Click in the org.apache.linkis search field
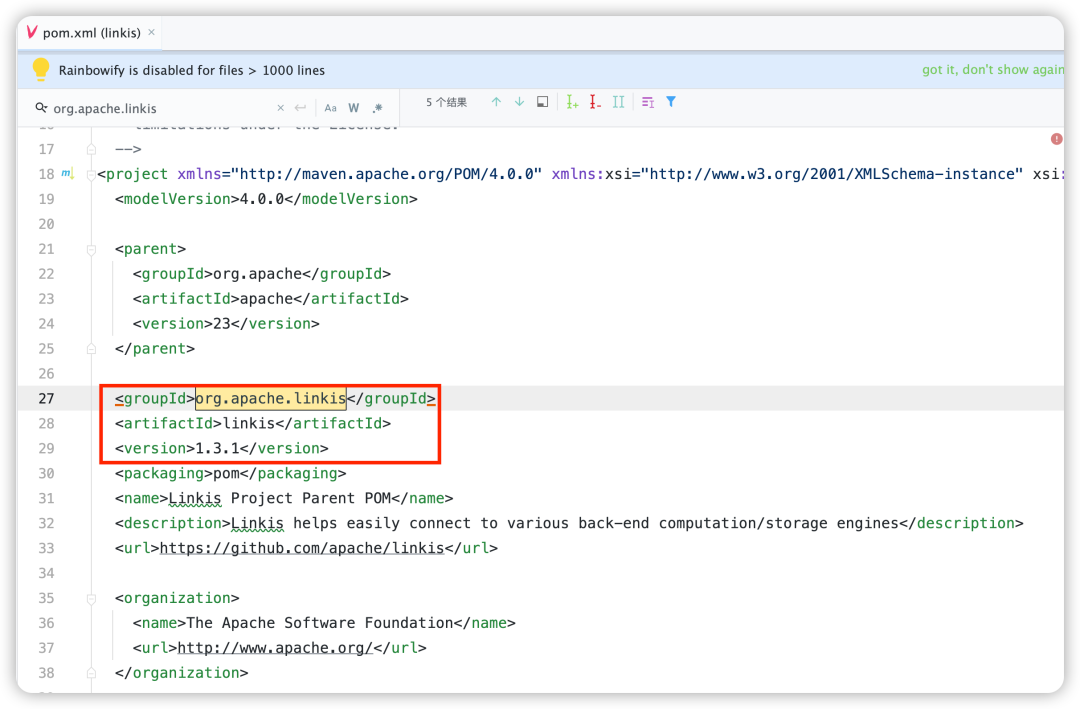The width and height of the screenshot is (1080, 709). click(162, 108)
